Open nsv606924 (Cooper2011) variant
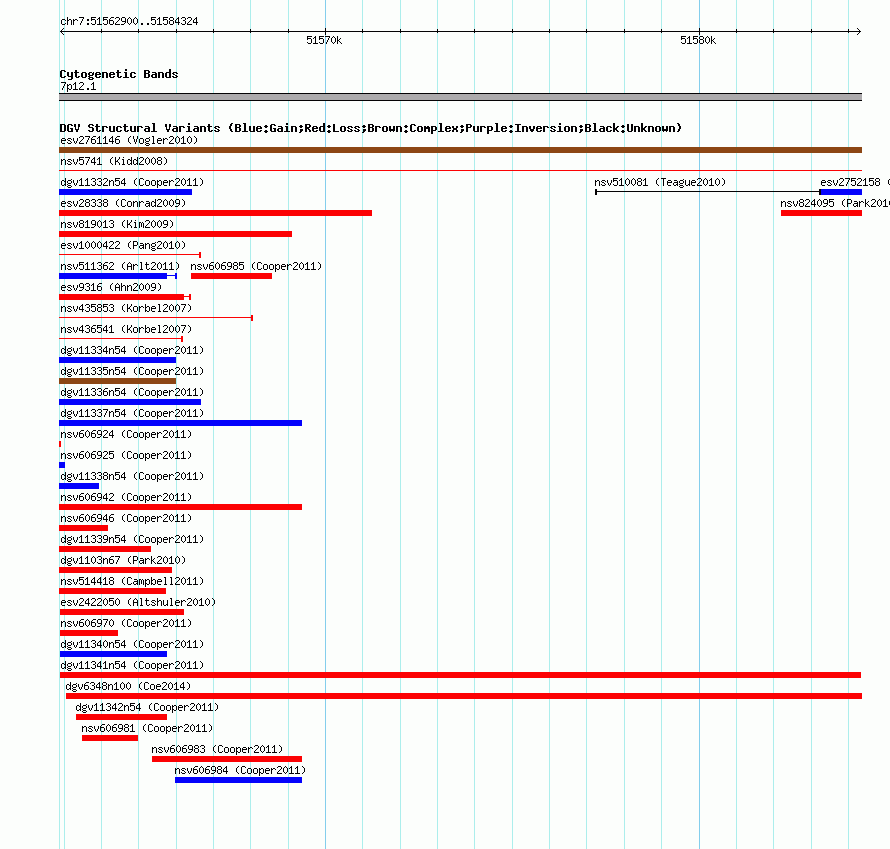The image size is (890, 849). [126, 434]
